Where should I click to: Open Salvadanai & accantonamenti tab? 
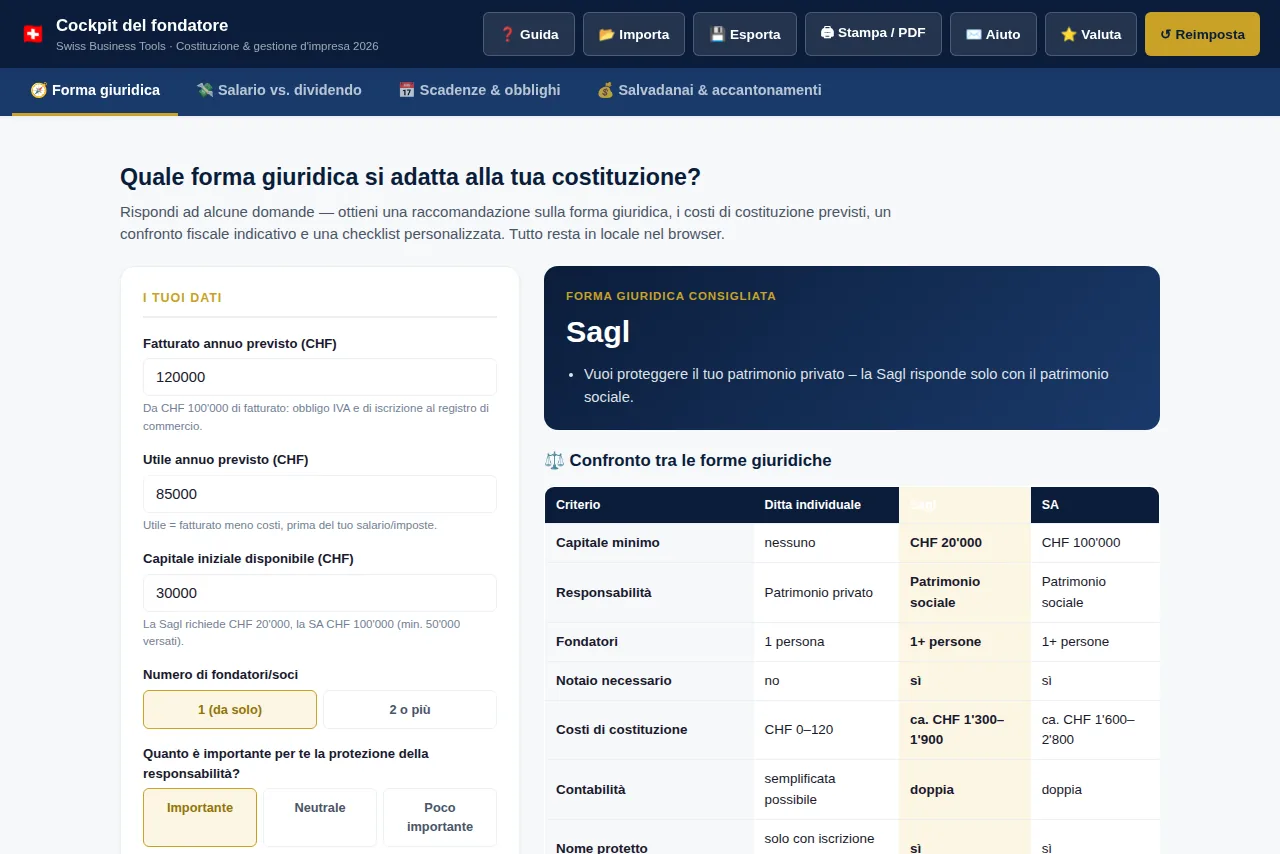tap(709, 90)
